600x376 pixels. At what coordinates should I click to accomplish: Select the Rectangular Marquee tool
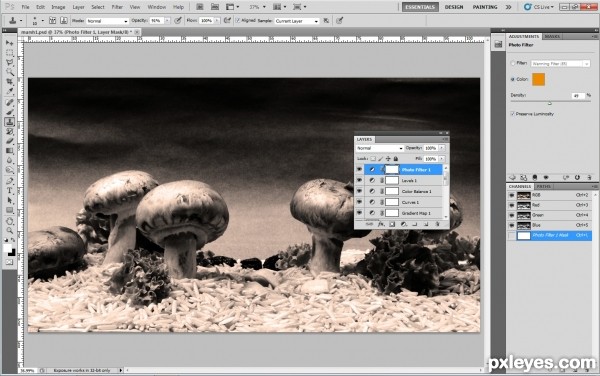click(x=10, y=53)
